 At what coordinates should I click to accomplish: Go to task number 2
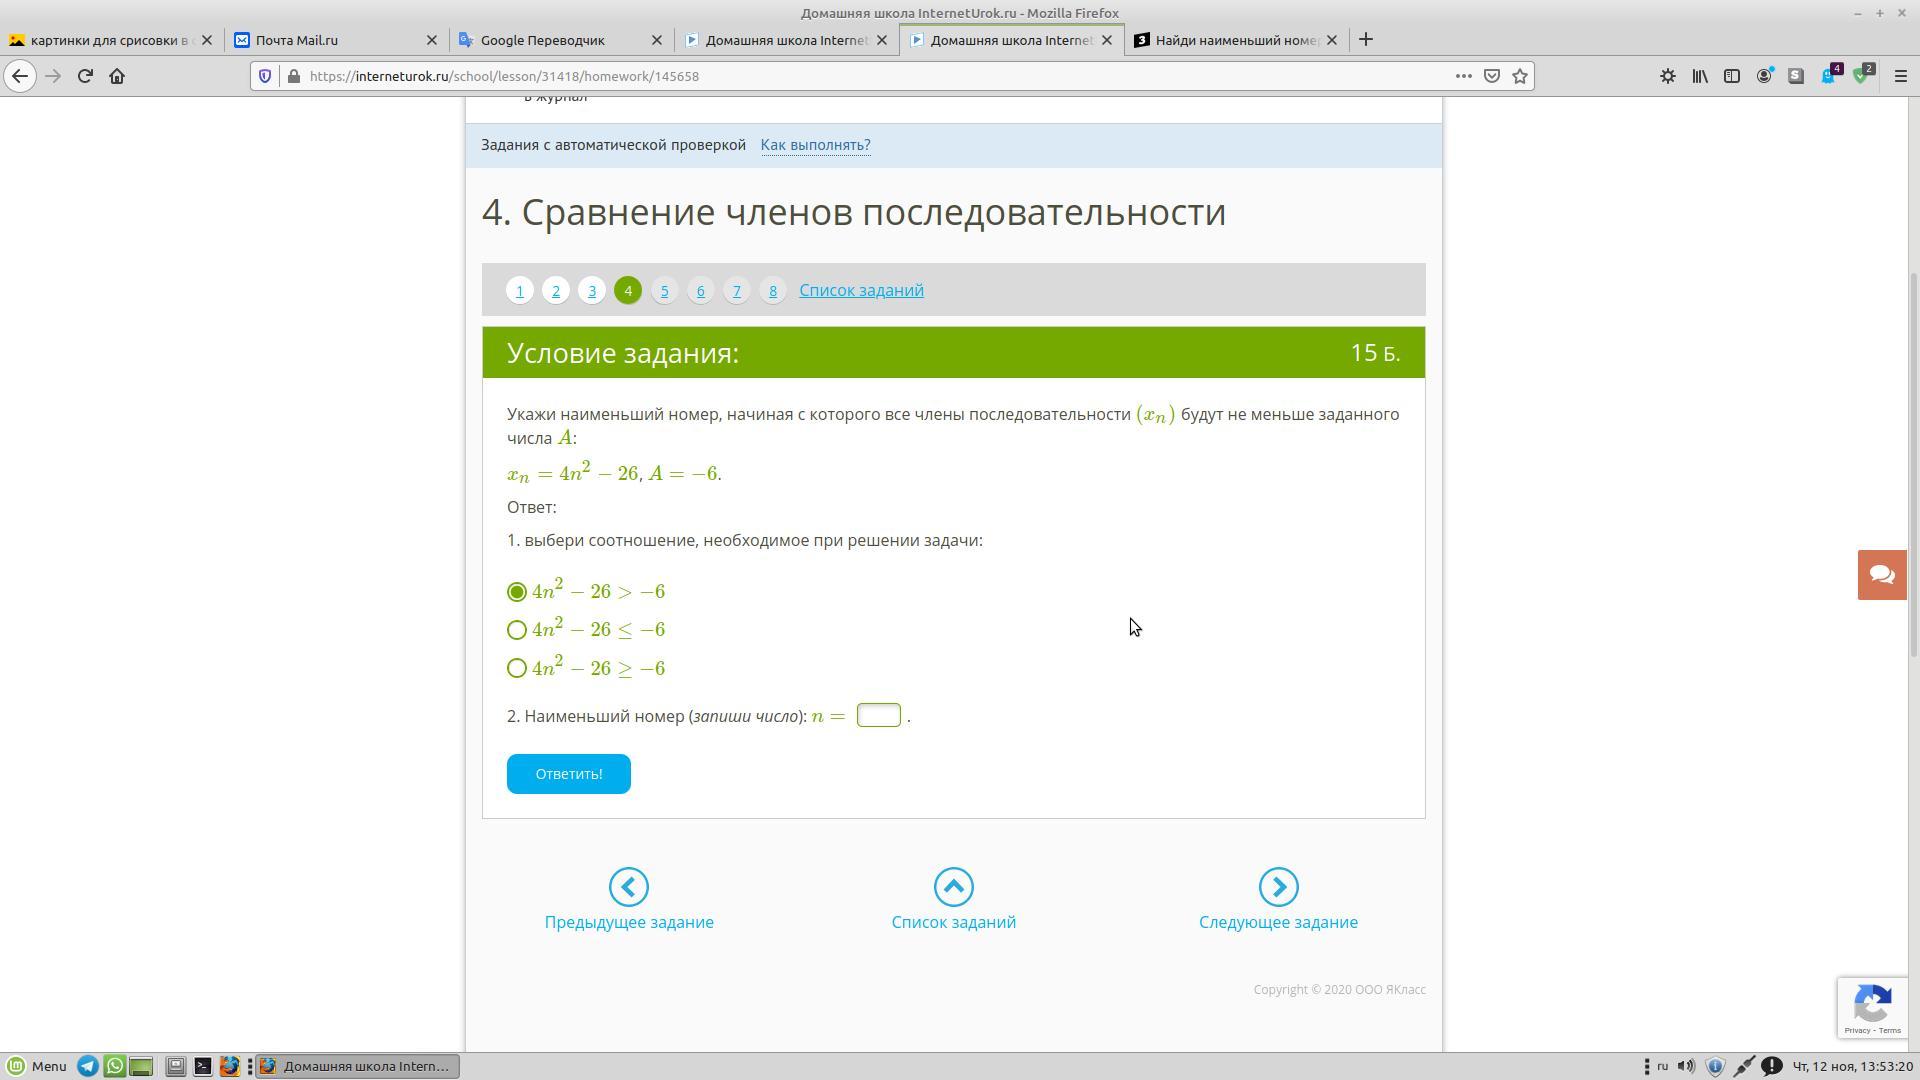point(556,290)
